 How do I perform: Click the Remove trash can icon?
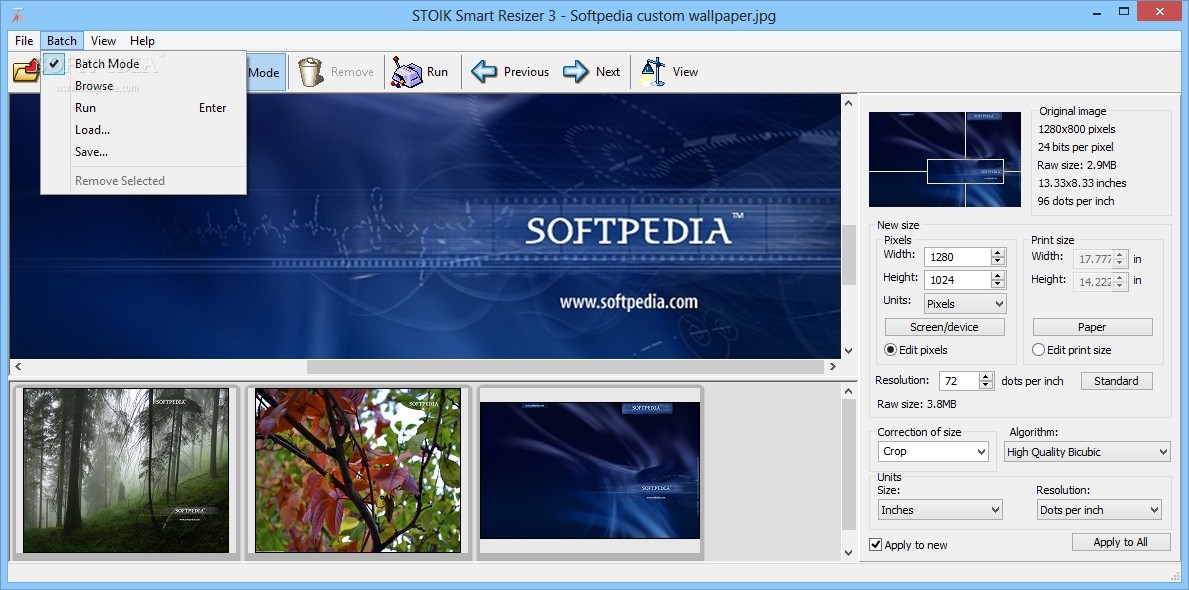point(310,72)
